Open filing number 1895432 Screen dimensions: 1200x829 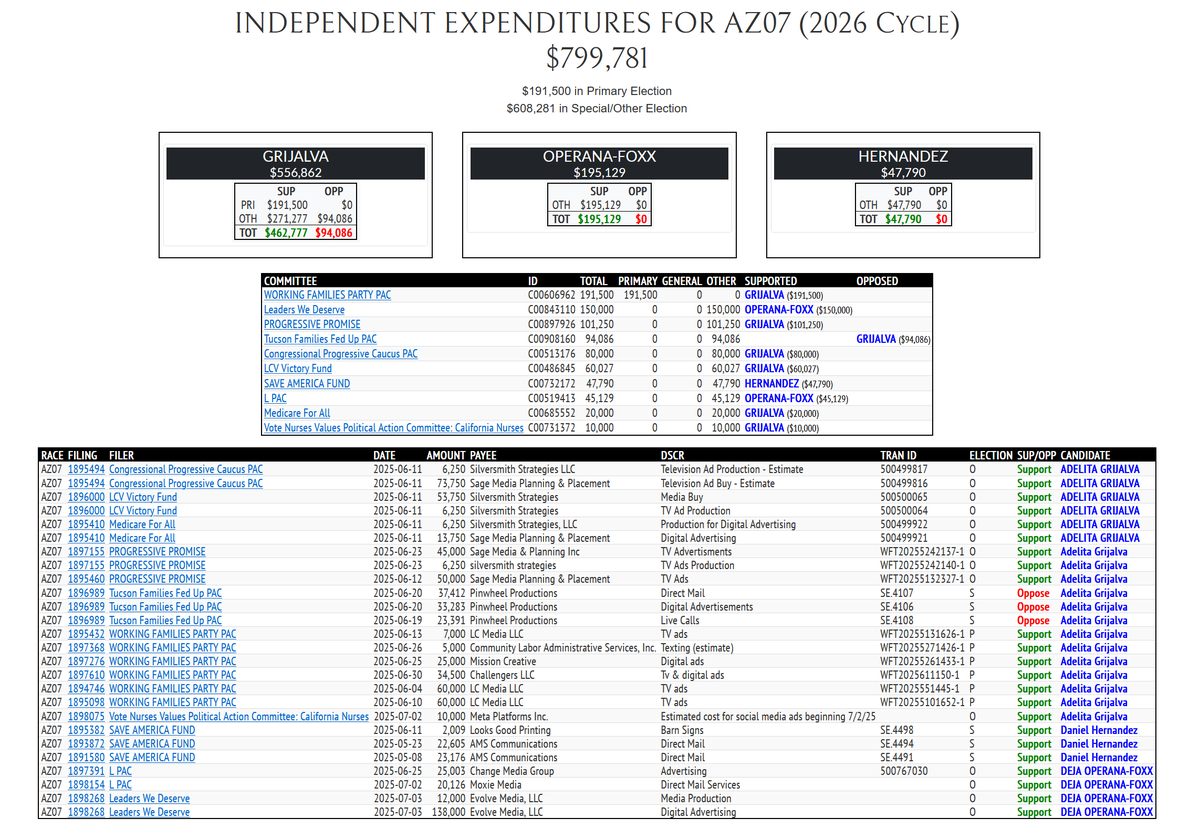click(x=85, y=634)
